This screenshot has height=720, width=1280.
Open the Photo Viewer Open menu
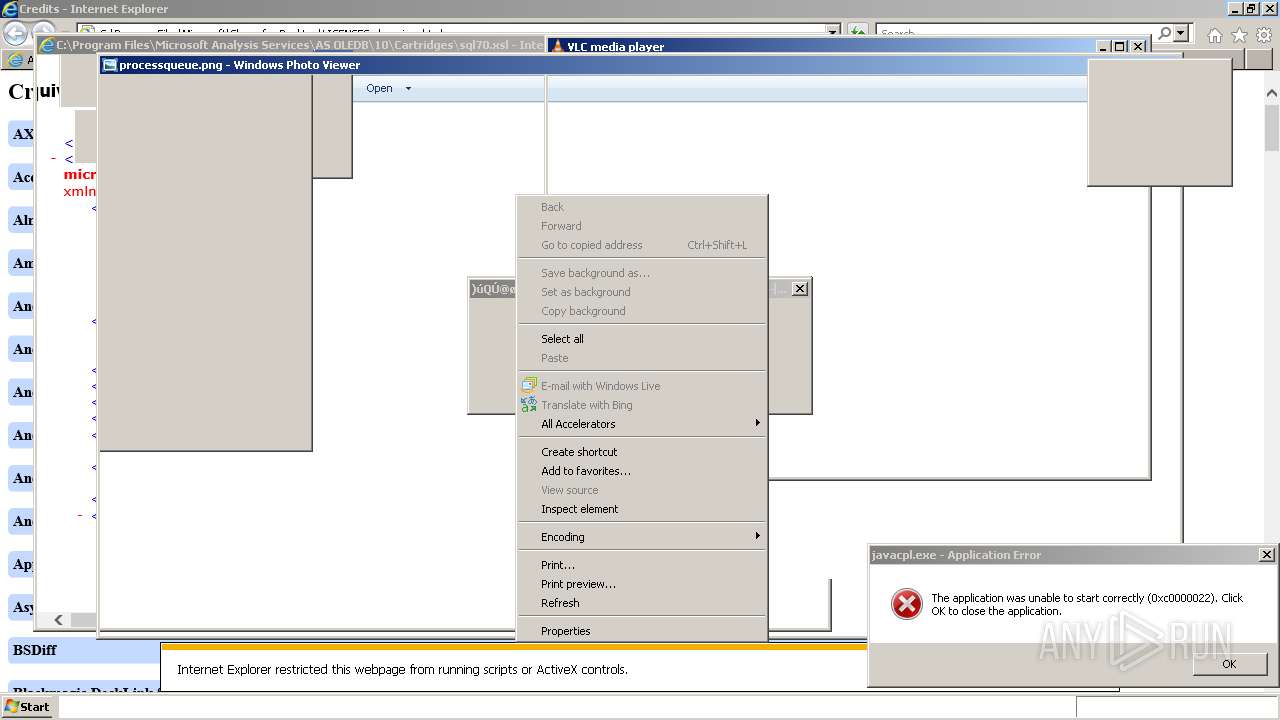point(379,88)
